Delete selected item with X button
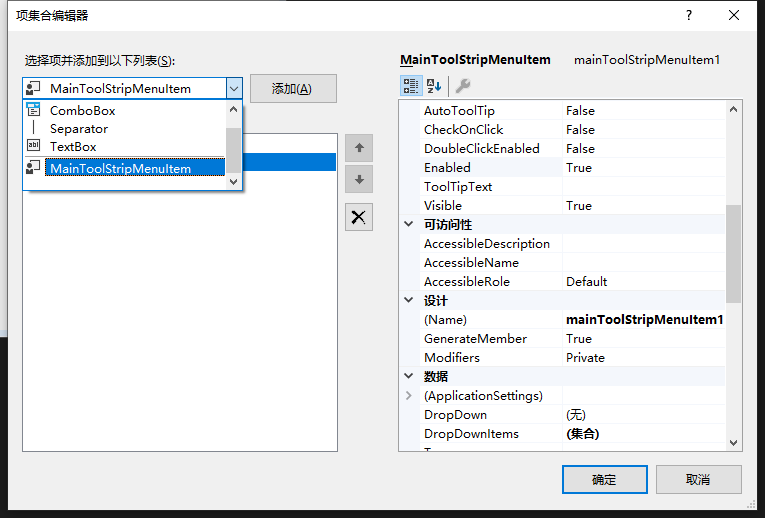The image size is (765, 518). (359, 217)
